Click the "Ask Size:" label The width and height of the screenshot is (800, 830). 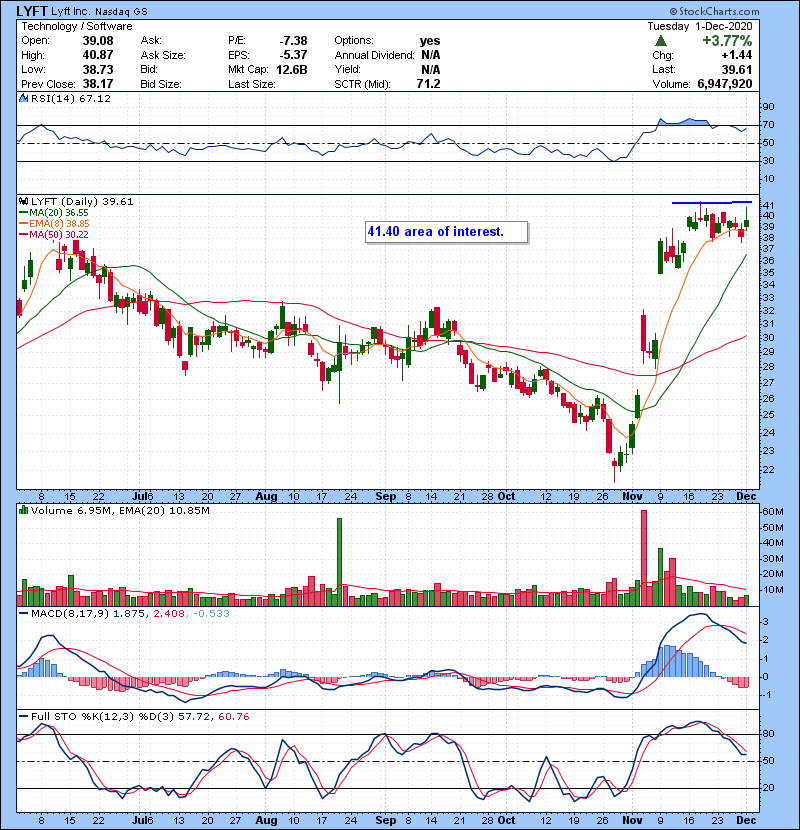click(x=163, y=55)
